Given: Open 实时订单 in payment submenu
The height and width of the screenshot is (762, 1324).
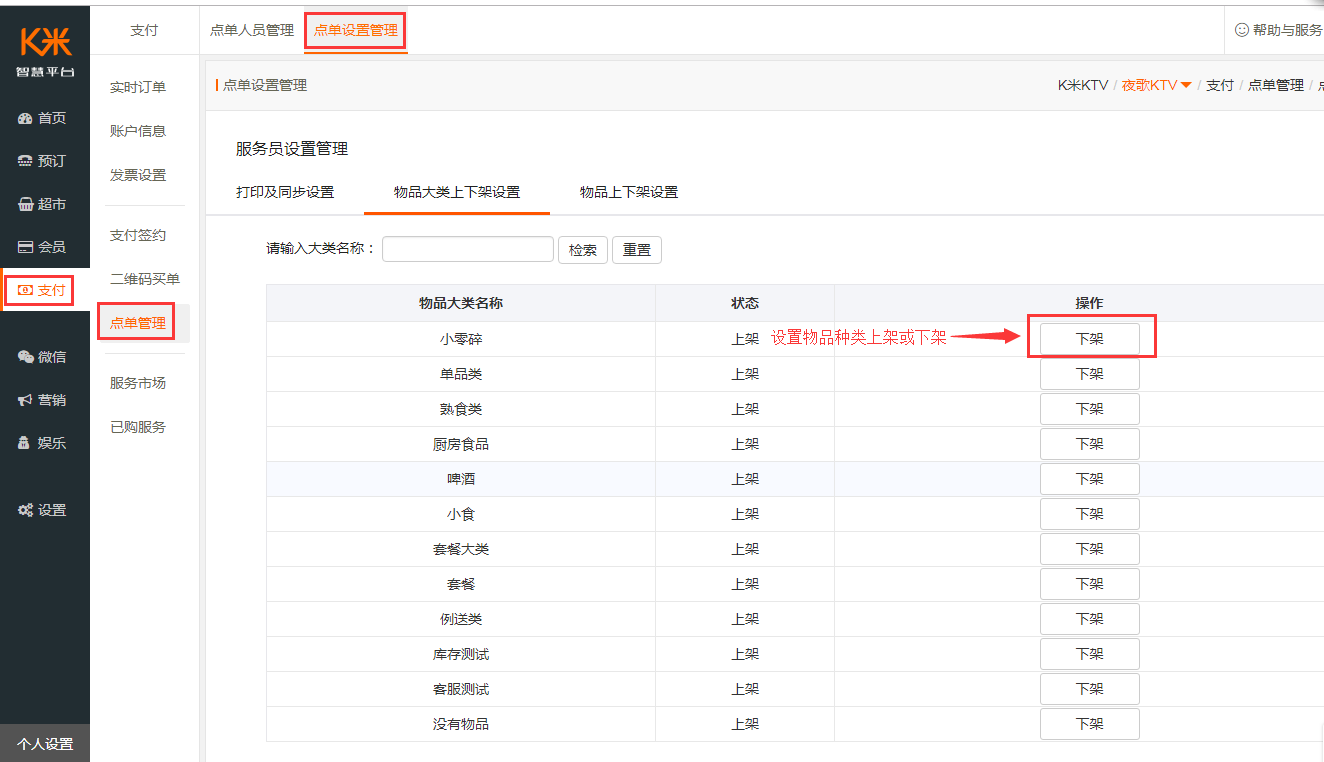Looking at the screenshot, I should [x=138, y=87].
